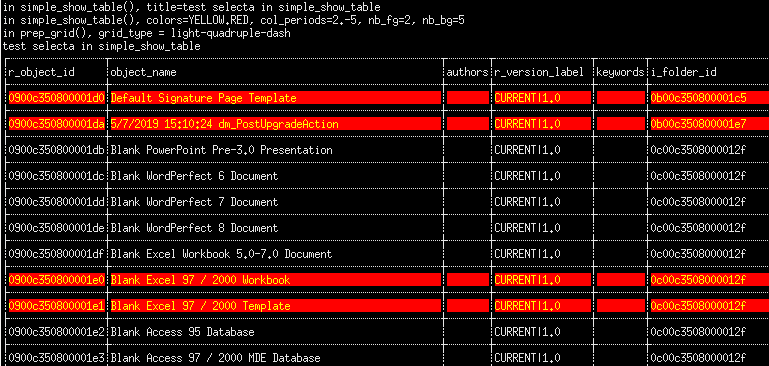
Task: Click 'Blank Excel Workbook 5.0-7.0 Document' cell
Action: 222,254
